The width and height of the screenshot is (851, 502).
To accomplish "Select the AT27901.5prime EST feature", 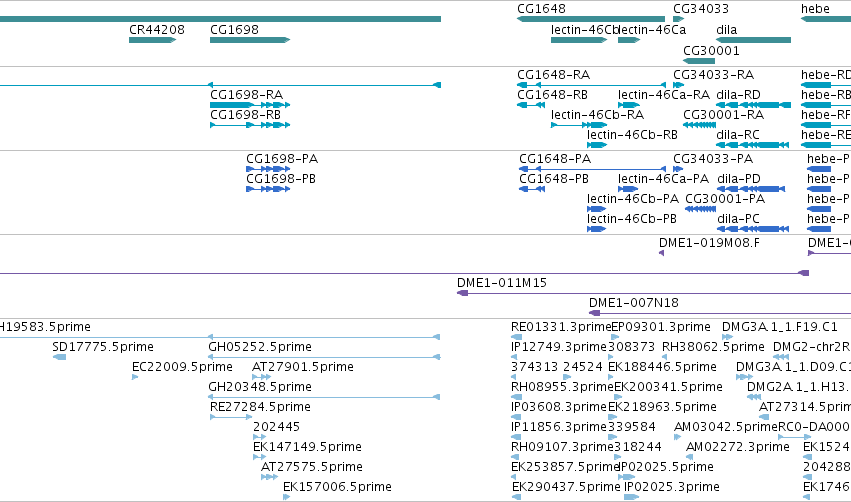I will tap(262, 377).
